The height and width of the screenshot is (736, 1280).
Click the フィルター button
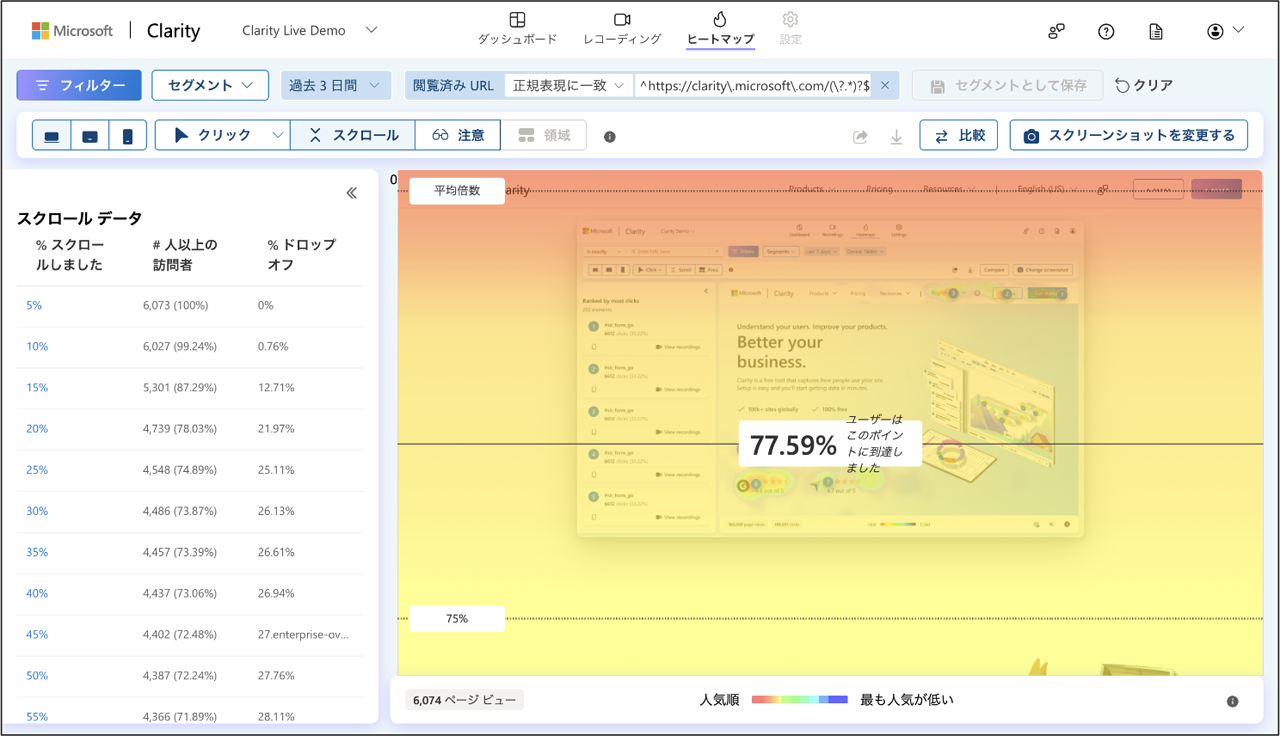tap(79, 85)
